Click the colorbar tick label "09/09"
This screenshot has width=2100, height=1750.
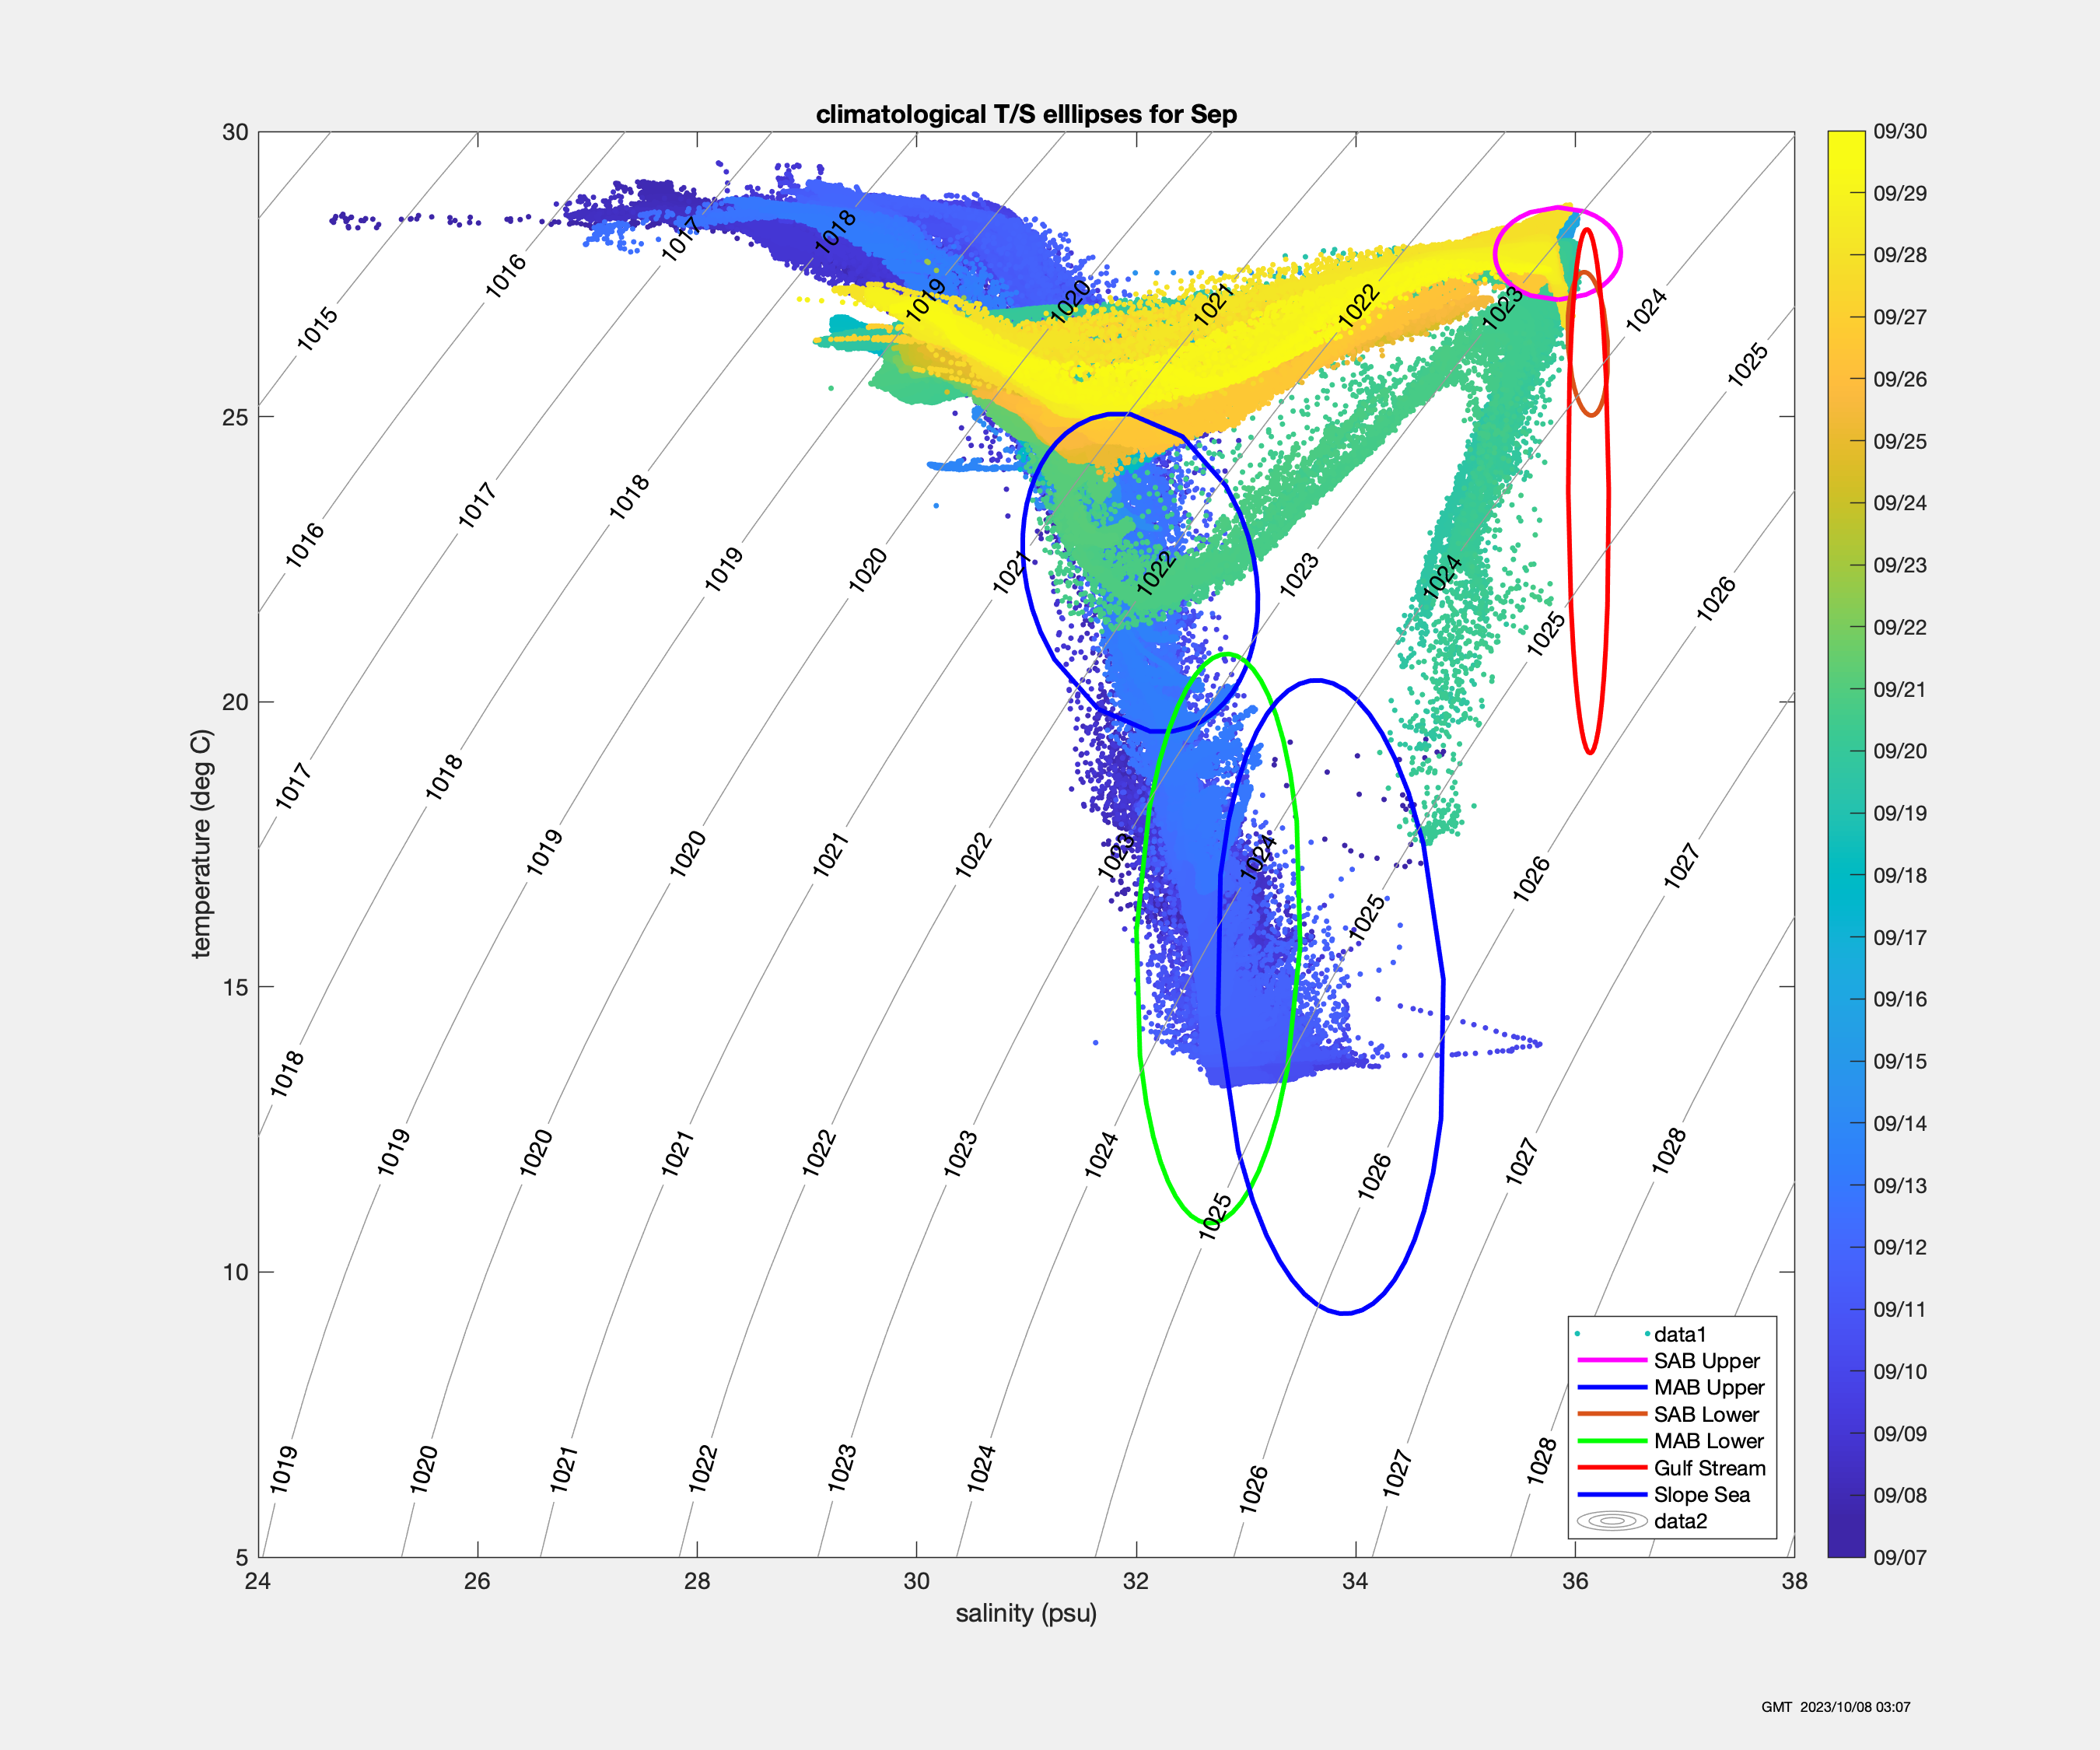point(1900,1434)
